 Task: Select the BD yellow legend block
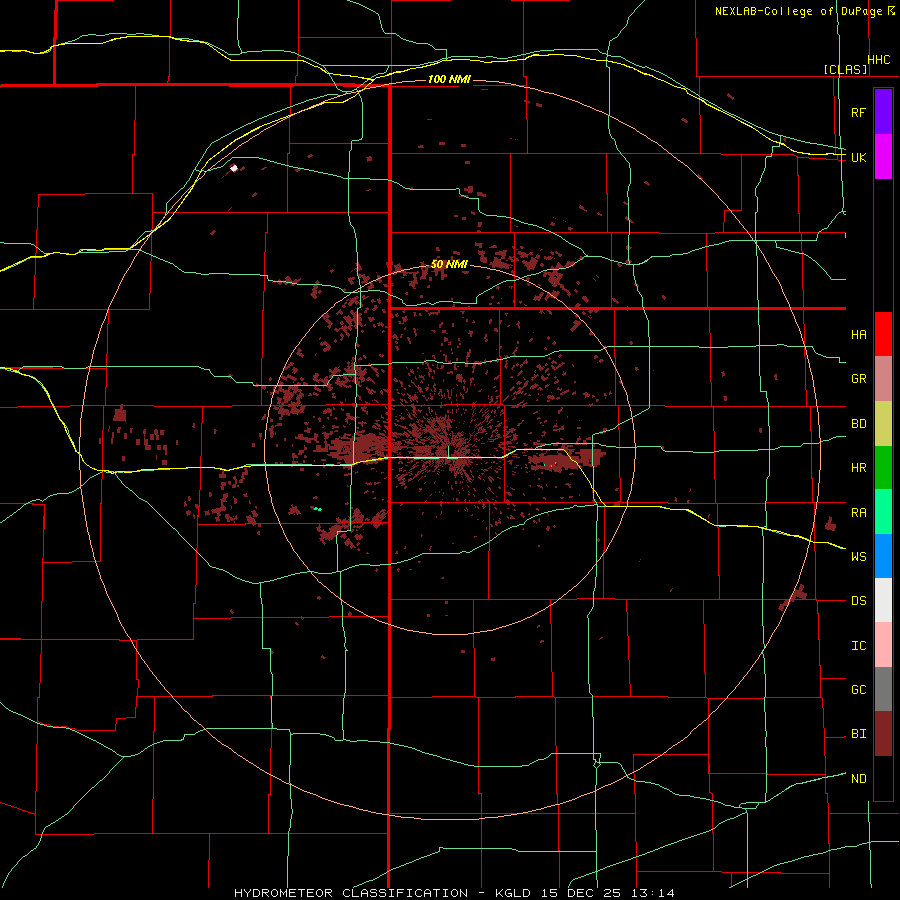point(883,424)
